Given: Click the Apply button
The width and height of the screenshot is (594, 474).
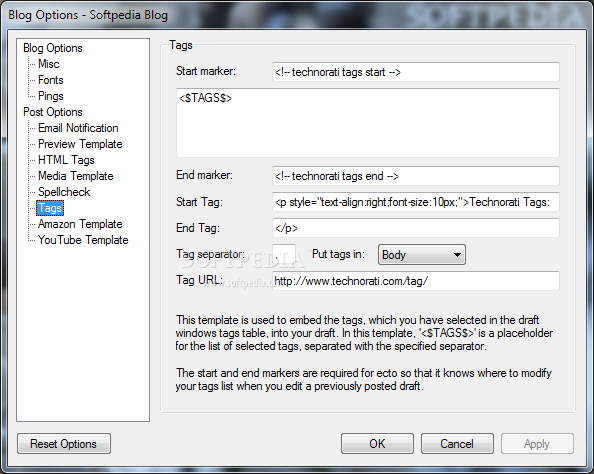Looking at the screenshot, I should tap(537, 444).
